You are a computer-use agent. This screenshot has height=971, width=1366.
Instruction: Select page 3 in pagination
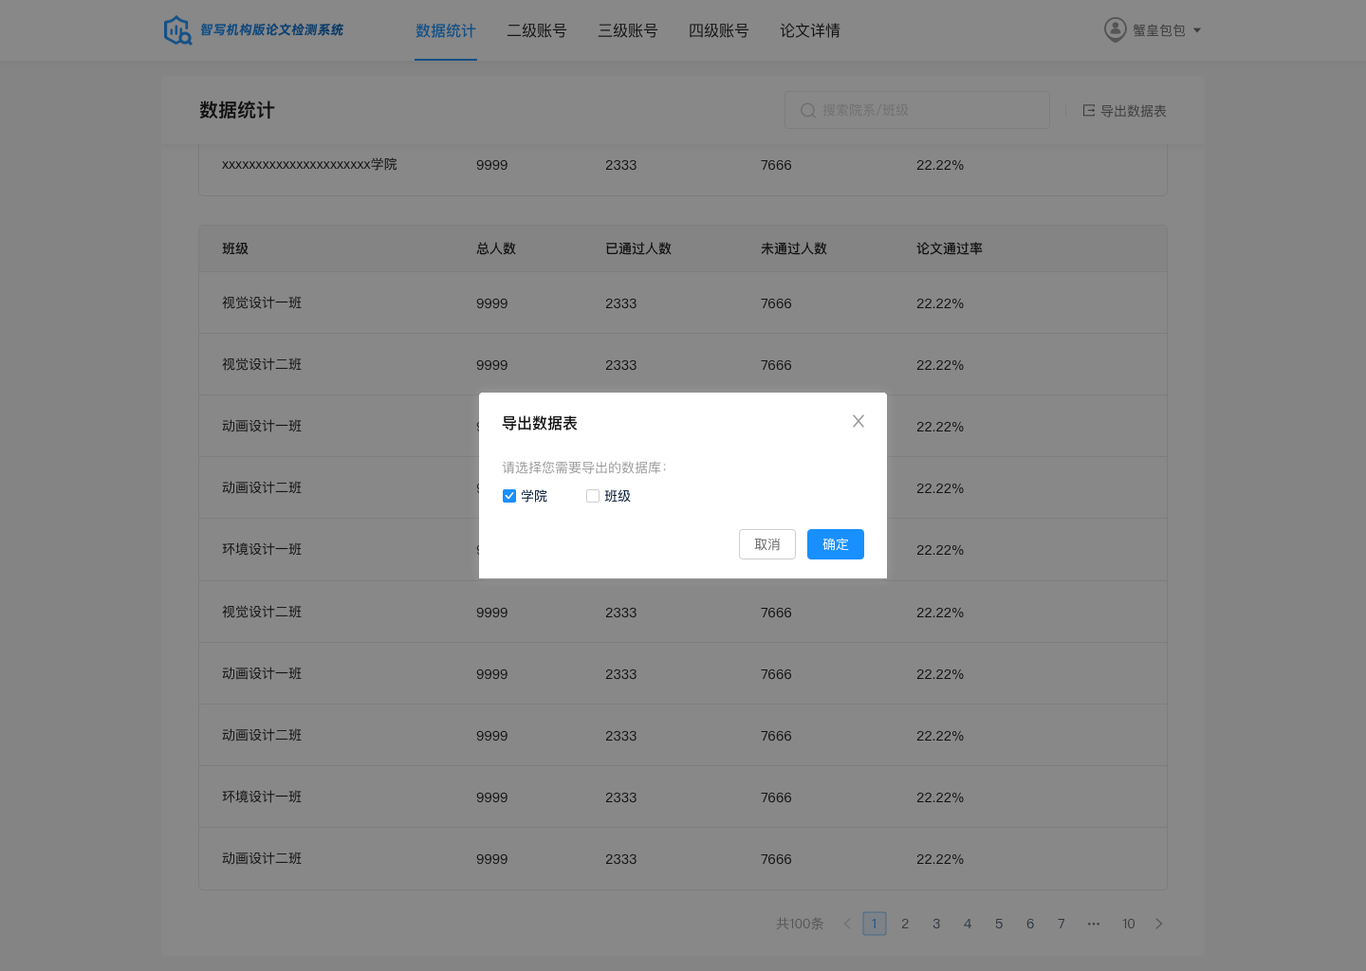[x=936, y=924]
